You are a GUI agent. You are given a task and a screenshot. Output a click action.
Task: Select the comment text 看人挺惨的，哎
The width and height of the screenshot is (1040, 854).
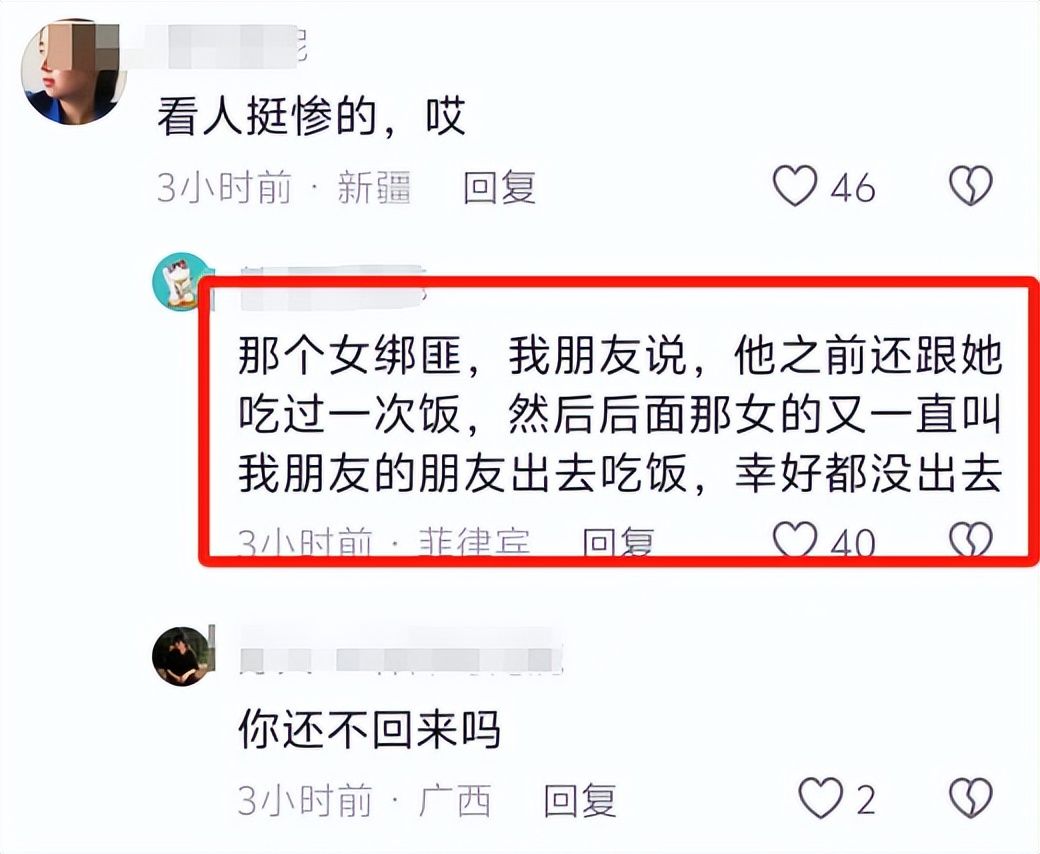pyautogui.click(x=312, y=117)
